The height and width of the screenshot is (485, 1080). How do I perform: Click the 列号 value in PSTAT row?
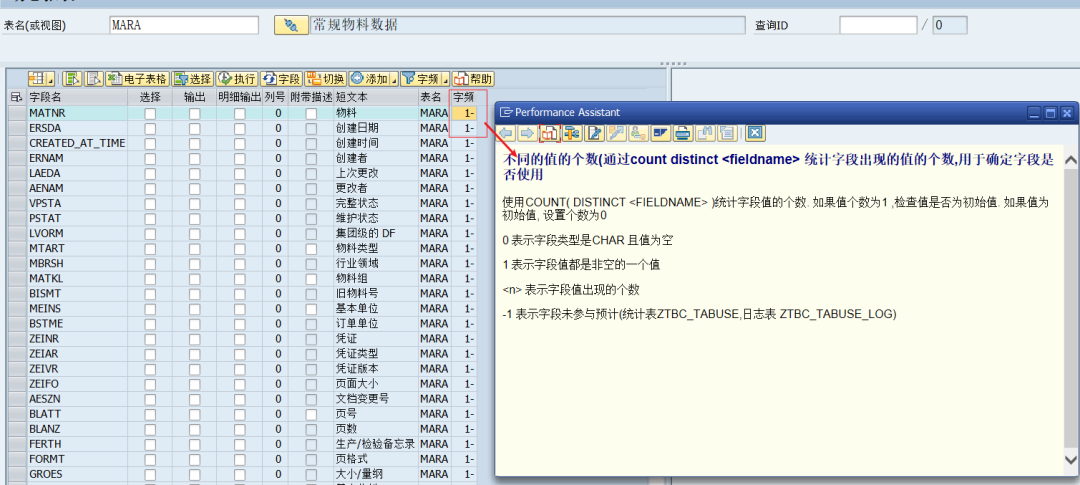[276, 218]
